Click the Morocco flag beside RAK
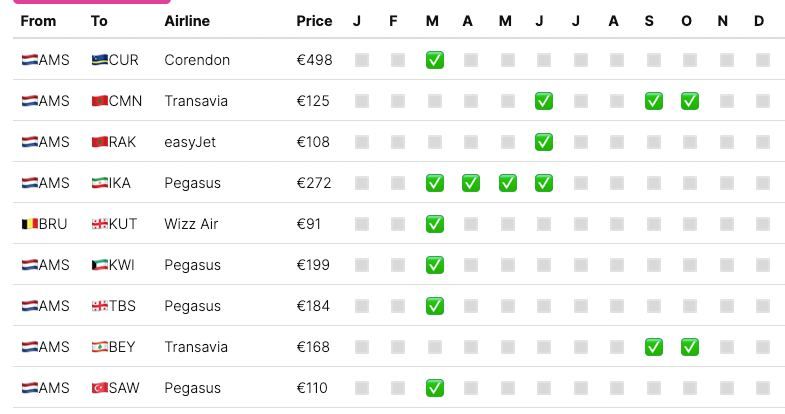 tap(99, 142)
